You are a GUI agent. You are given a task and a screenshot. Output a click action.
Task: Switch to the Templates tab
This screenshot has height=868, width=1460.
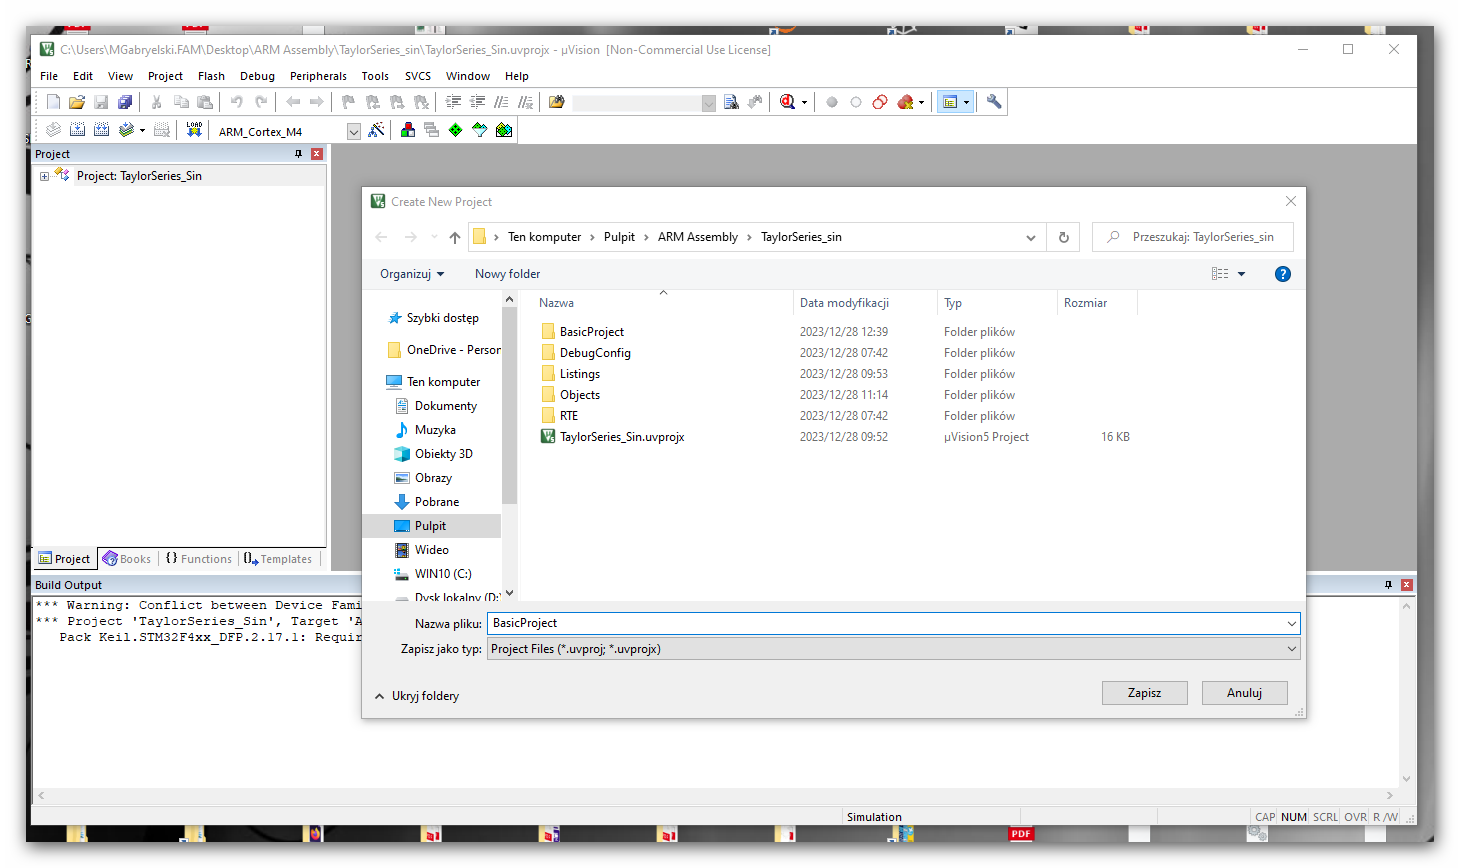[278, 559]
